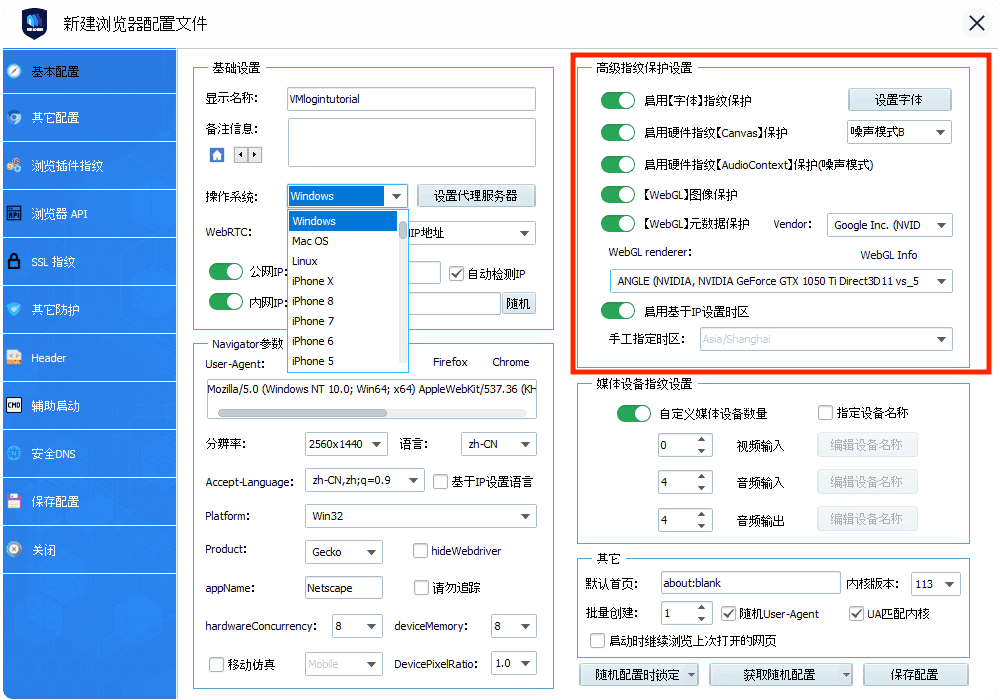Screen dimensions: 1000x700
Task: Click the 安全DNS globe icon
Action: [14, 453]
